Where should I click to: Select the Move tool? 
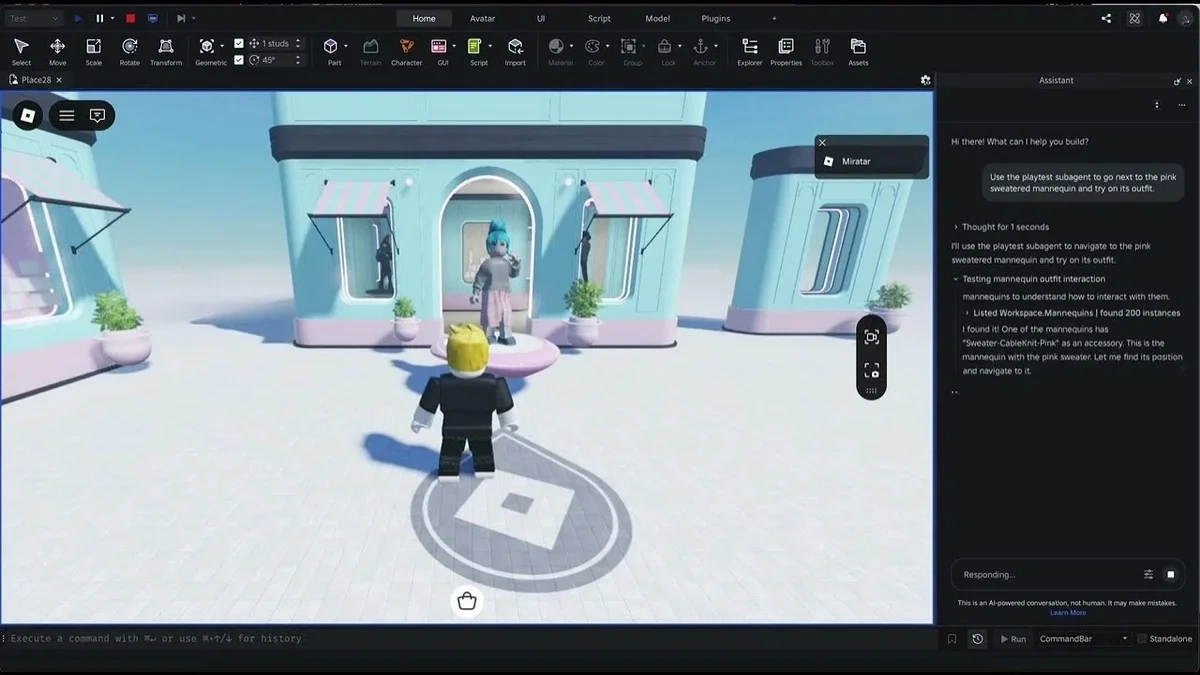pyautogui.click(x=57, y=50)
